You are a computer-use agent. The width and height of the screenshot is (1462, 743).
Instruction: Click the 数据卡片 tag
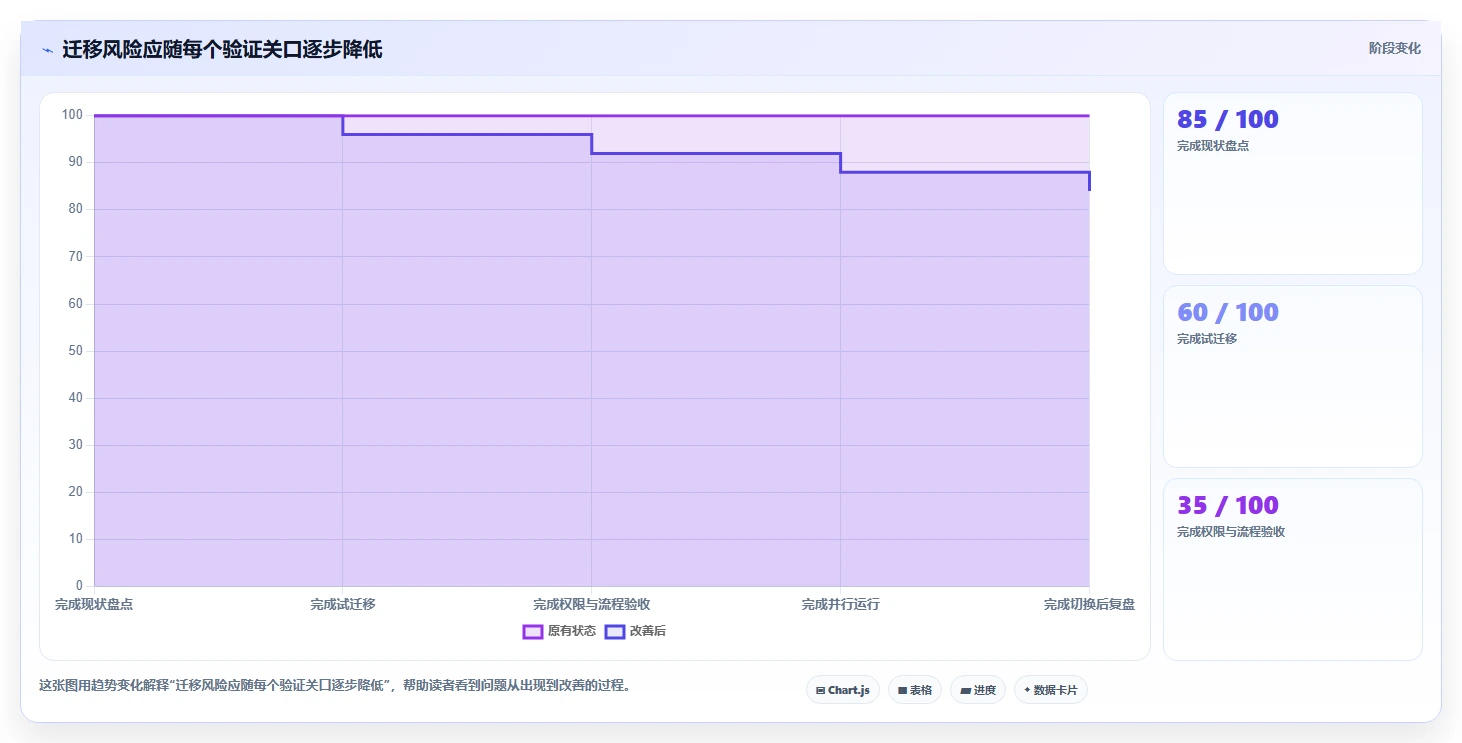coord(1051,690)
